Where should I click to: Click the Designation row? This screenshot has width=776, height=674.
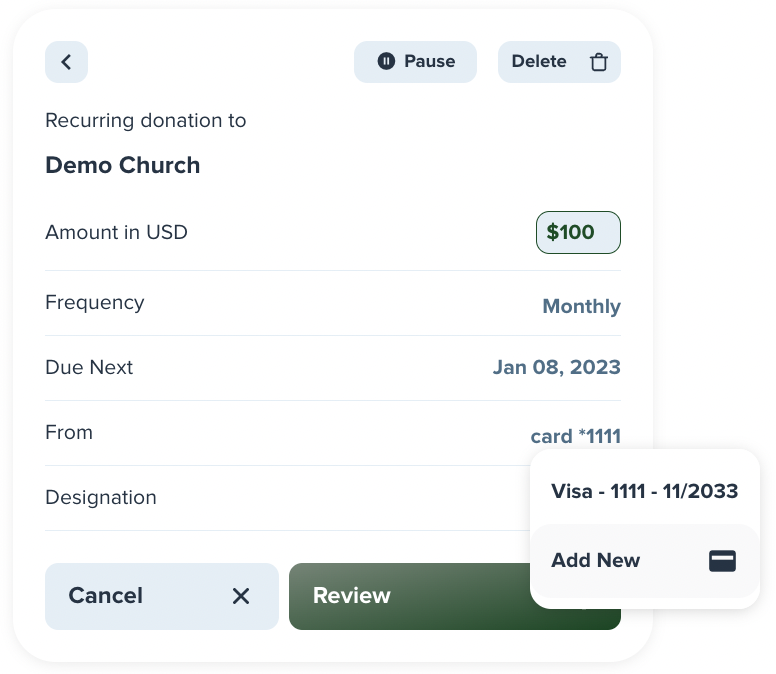[x=287, y=498]
